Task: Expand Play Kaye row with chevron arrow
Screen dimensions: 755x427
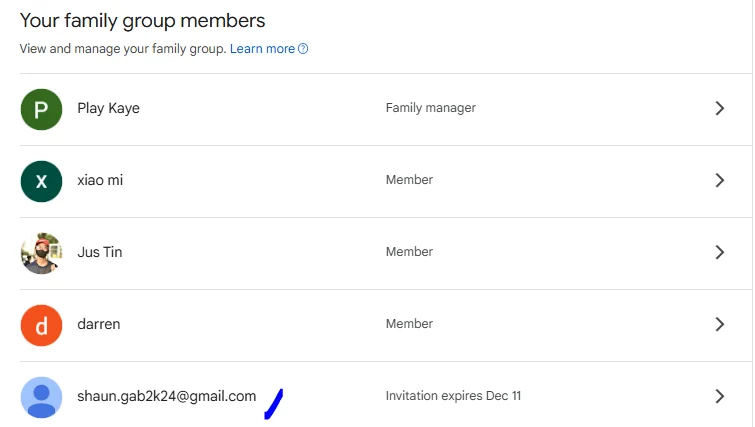Action: click(719, 108)
